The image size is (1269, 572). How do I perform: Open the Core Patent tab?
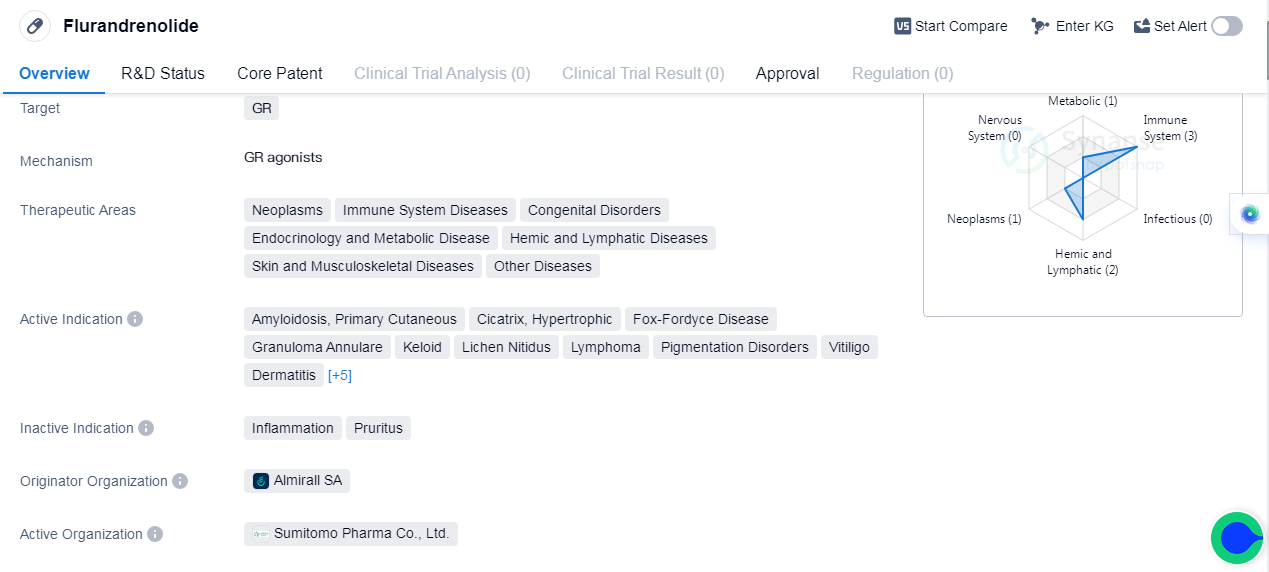coord(279,73)
